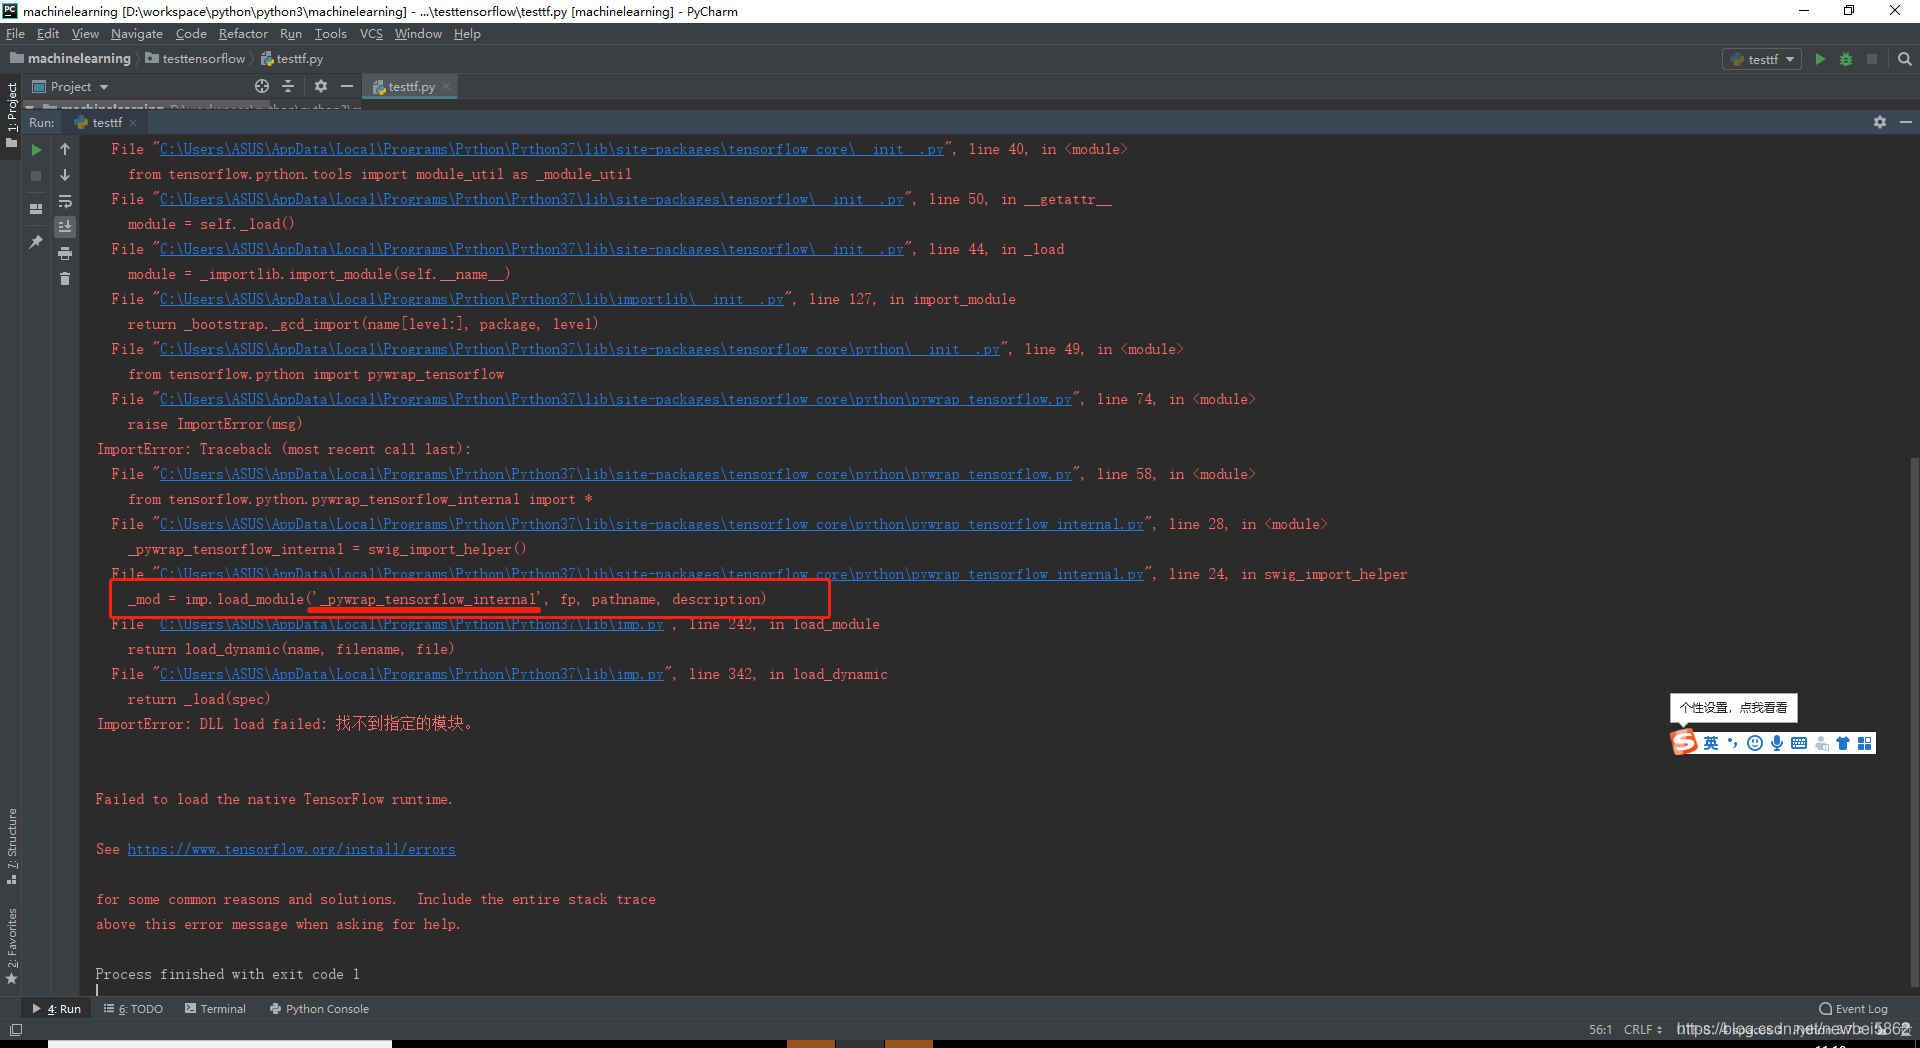Open the Help menu
Viewport: 1920px width, 1048px height.
coord(467,34)
